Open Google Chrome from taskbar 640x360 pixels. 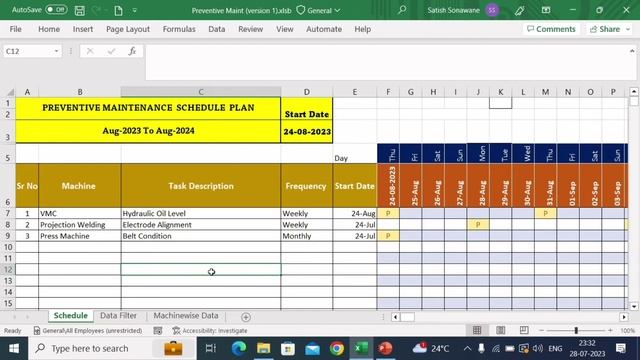(337, 349)
